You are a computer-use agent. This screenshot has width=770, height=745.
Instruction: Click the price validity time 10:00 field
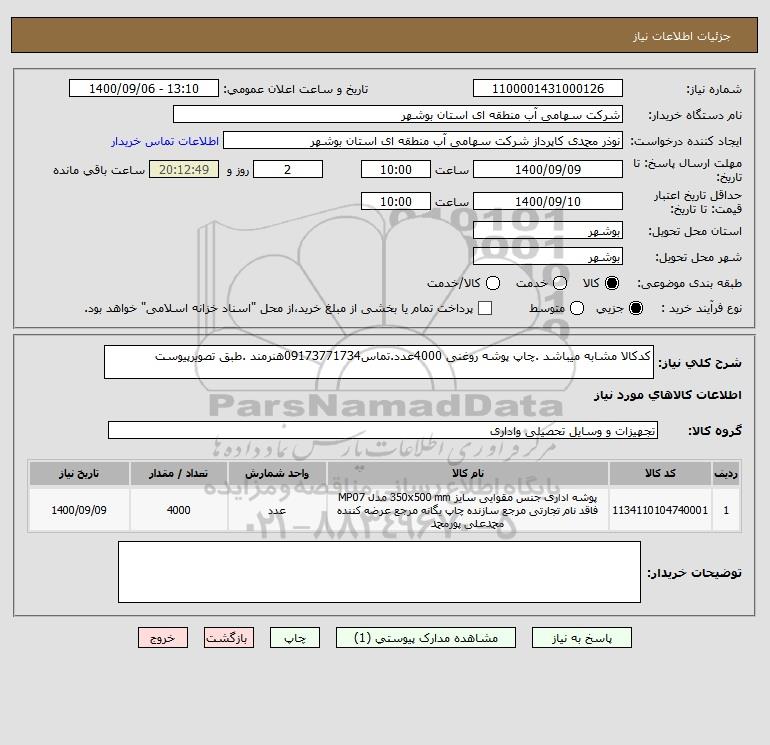(396, 201)
